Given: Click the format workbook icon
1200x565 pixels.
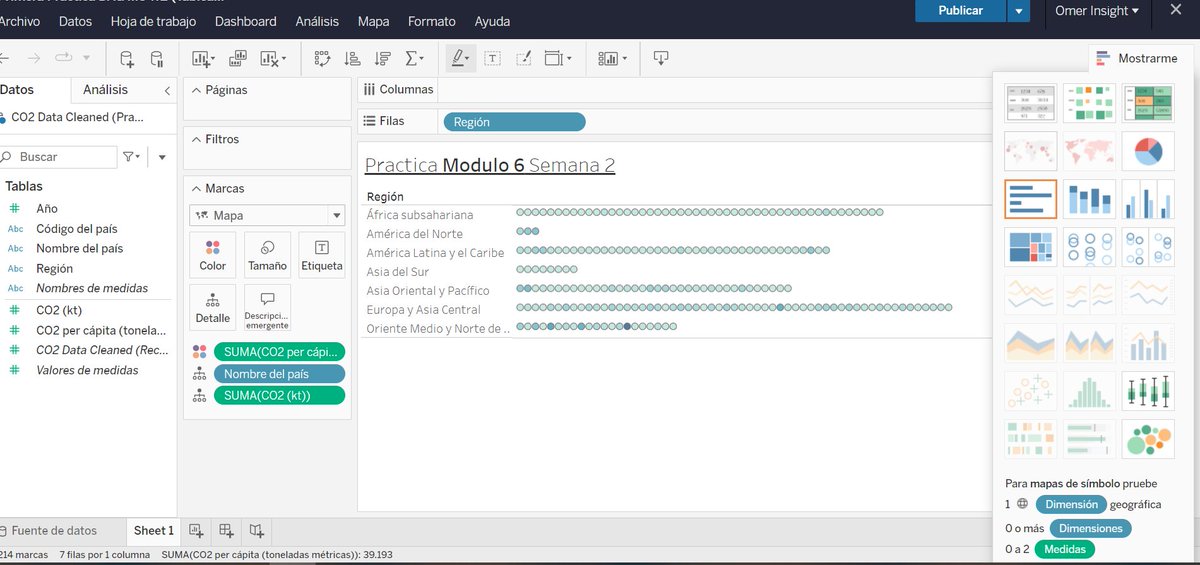Looking at the screenshot, I should coord(523,59).
